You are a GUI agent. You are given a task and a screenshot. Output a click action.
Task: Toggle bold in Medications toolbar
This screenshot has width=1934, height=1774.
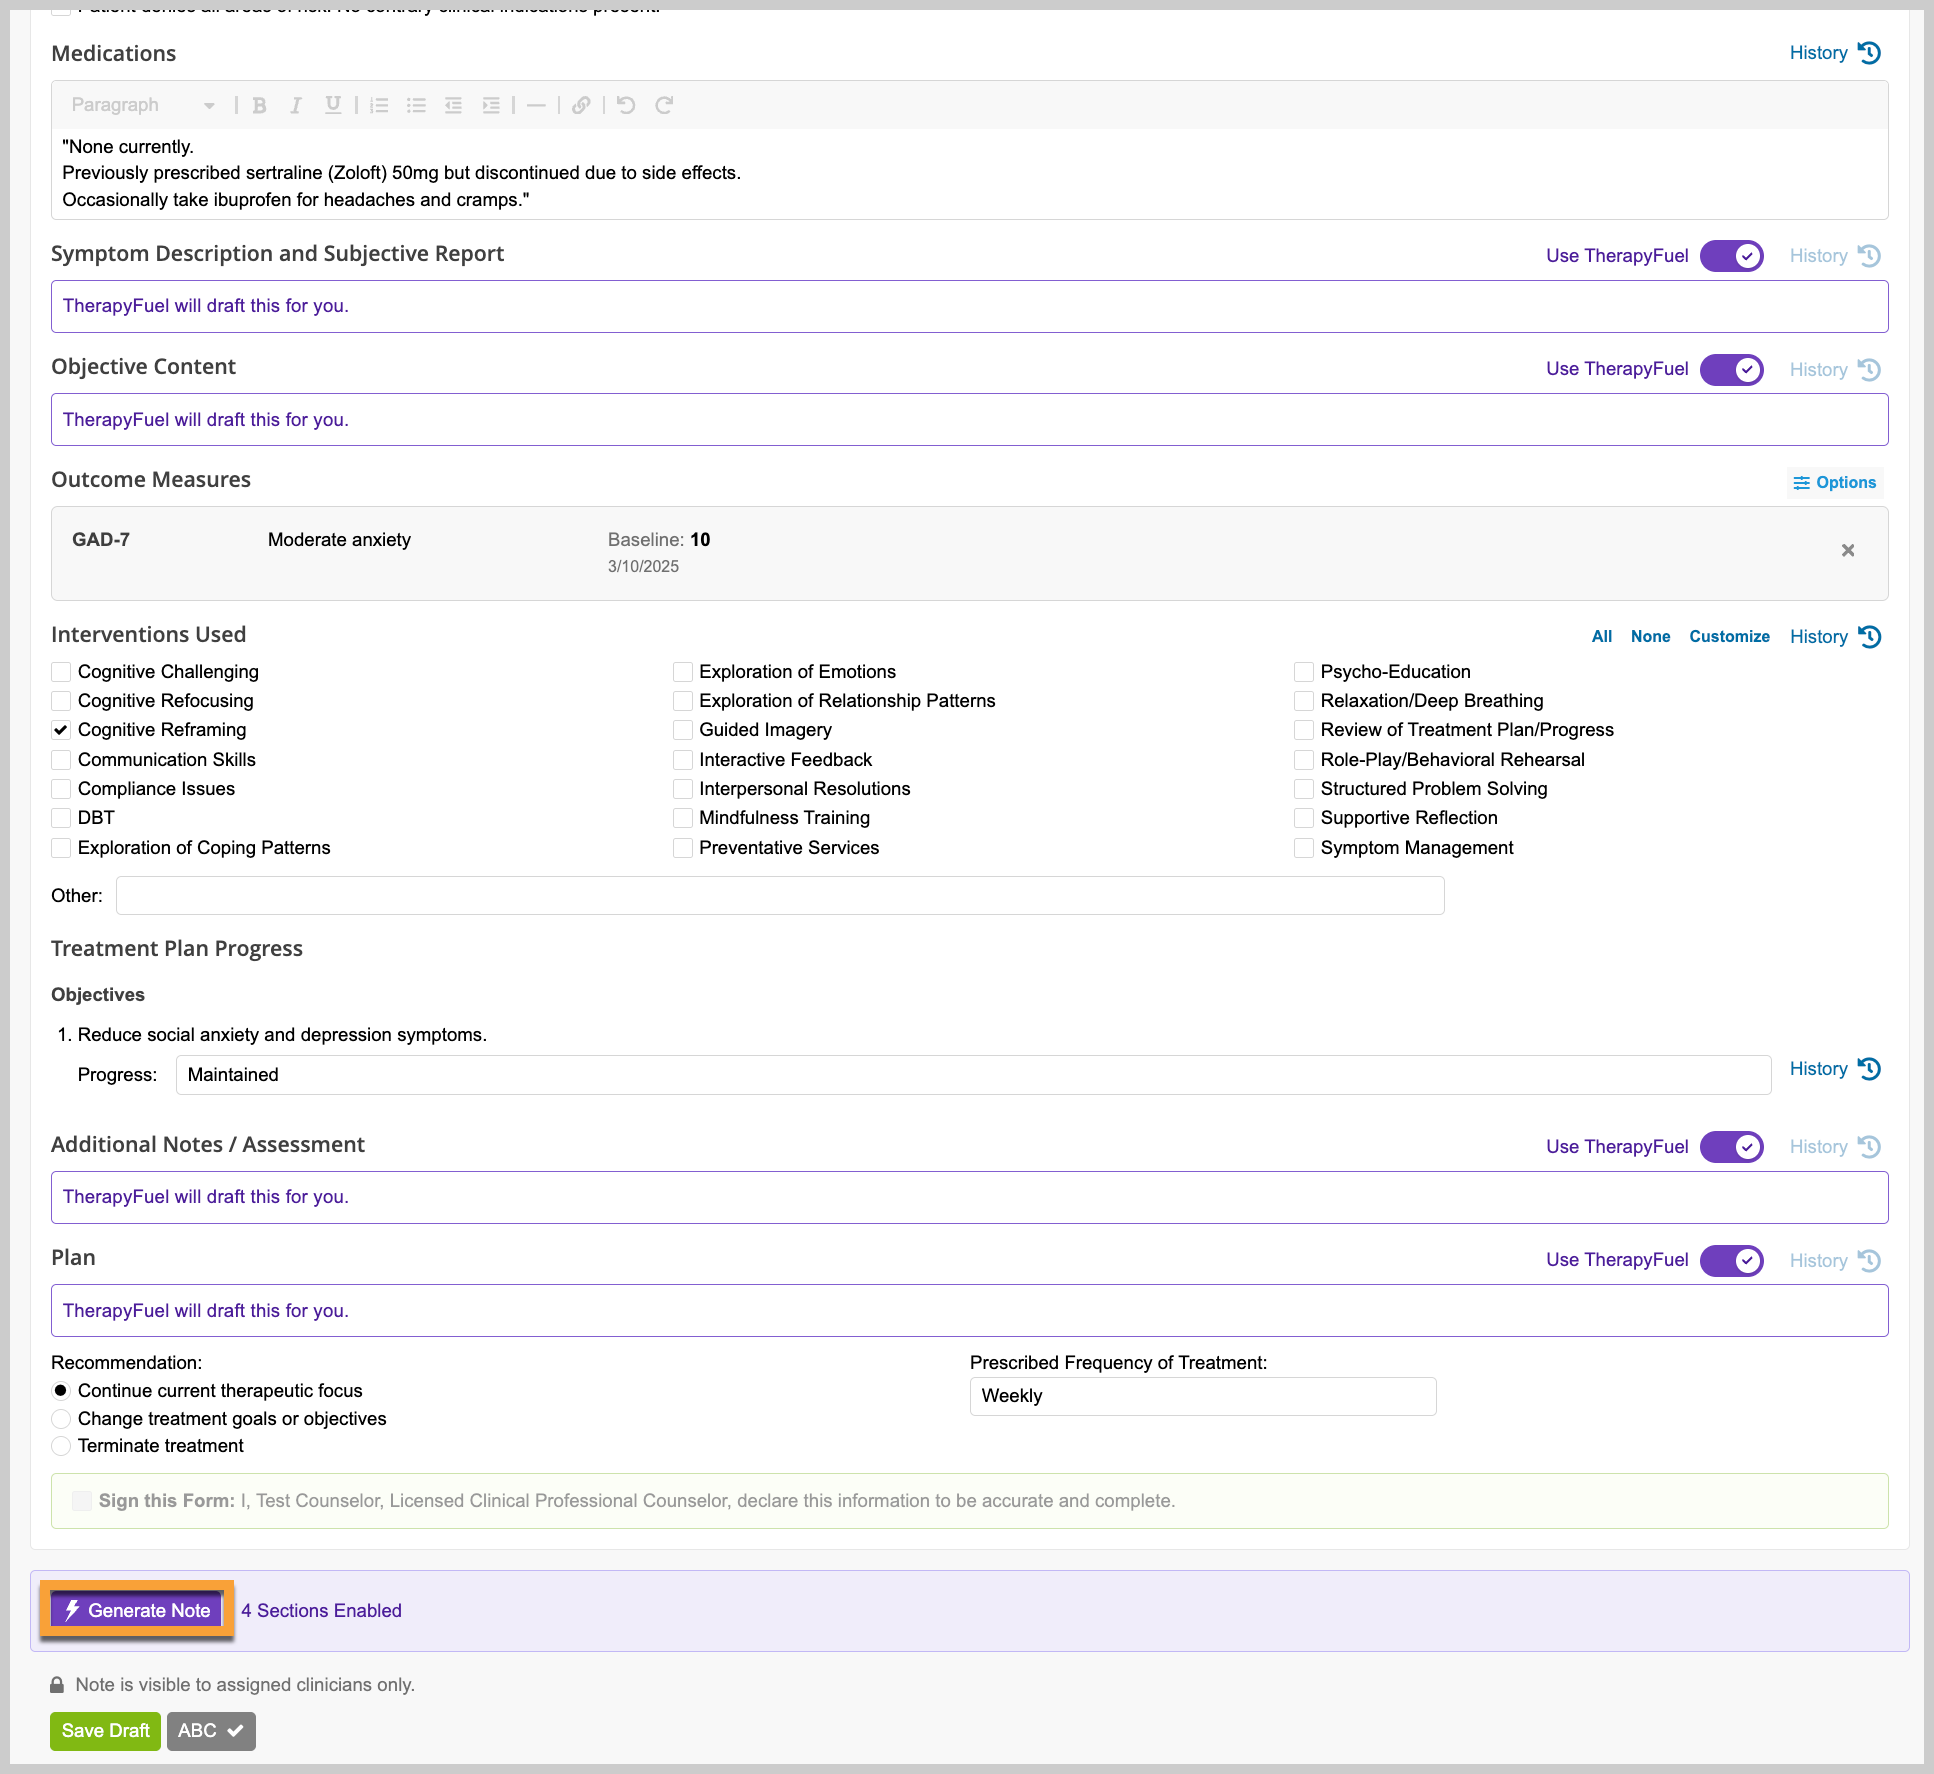click(259, 105)
